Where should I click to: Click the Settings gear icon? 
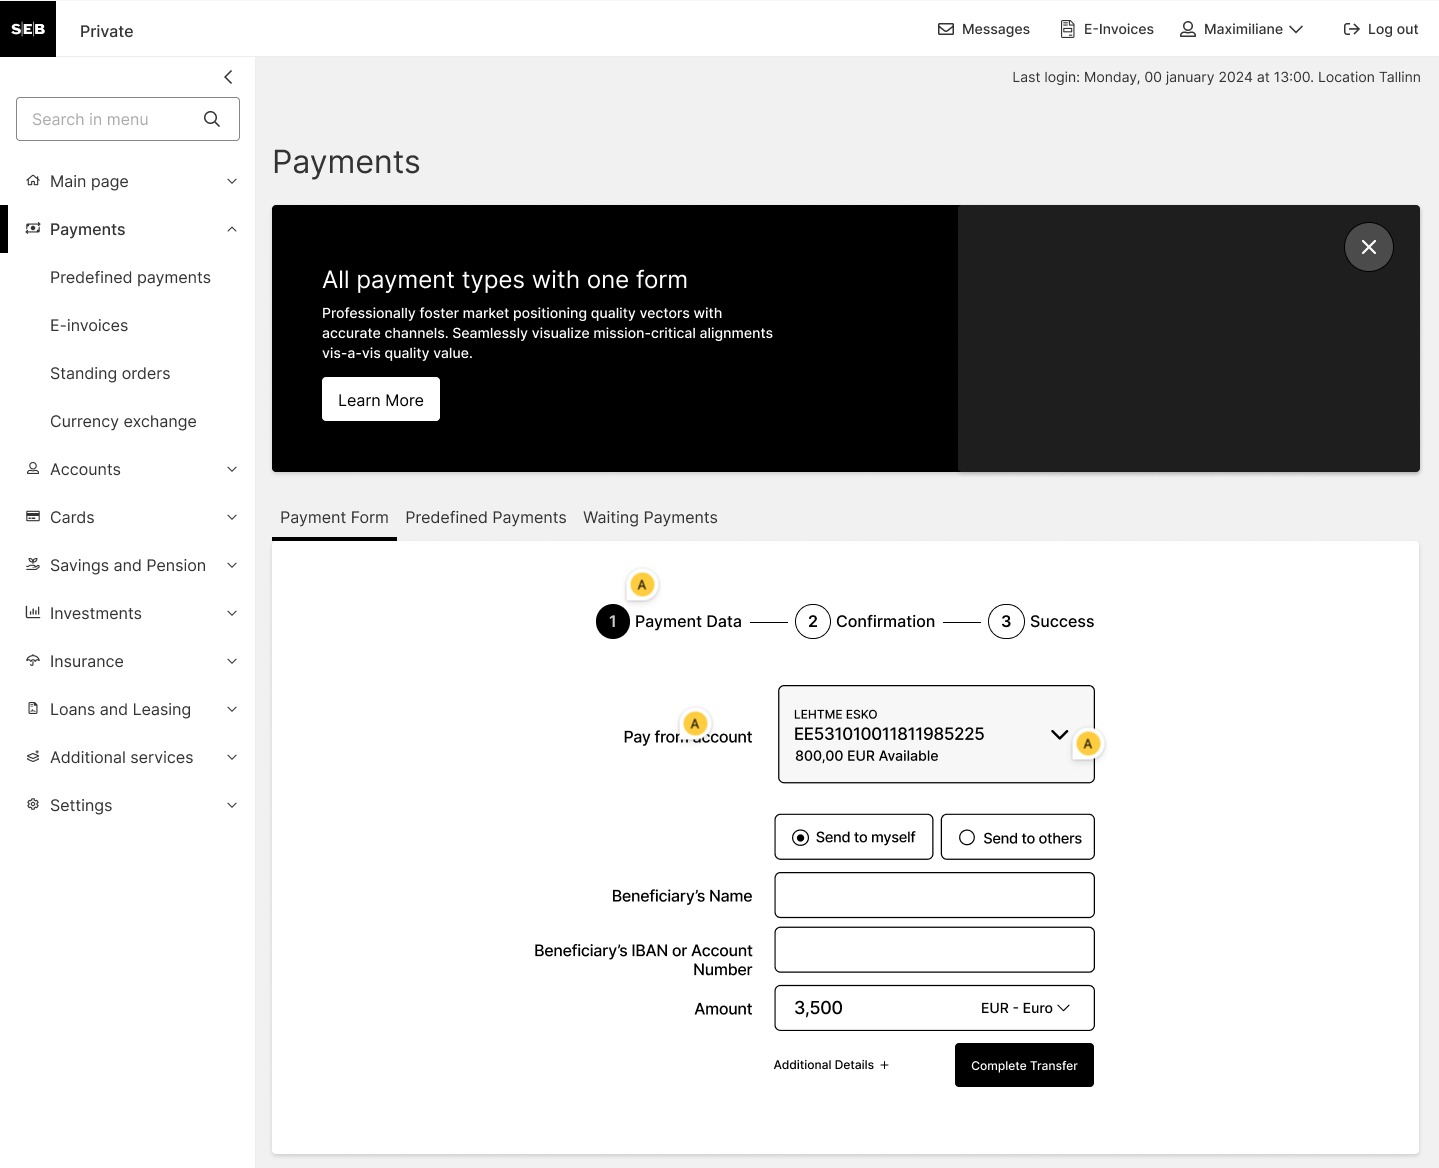pos(33,805)
